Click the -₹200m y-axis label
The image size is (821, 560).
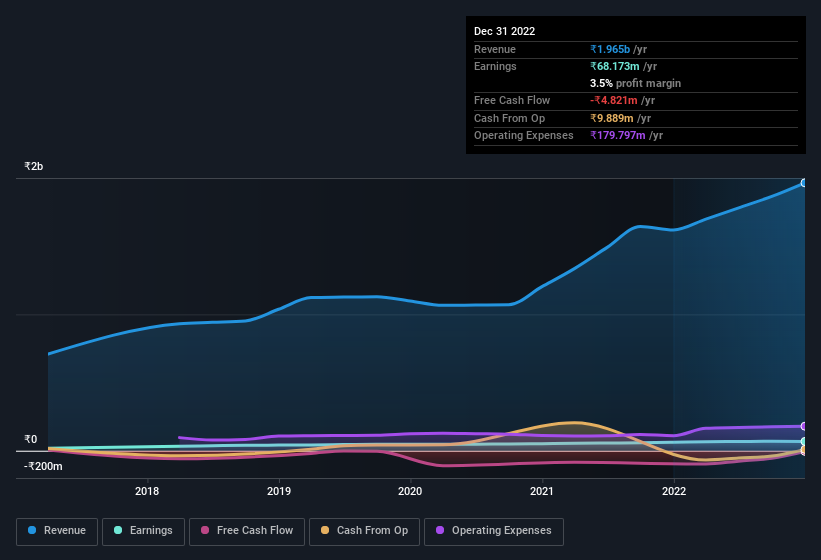pyautogui.click(x=43, y=466)
